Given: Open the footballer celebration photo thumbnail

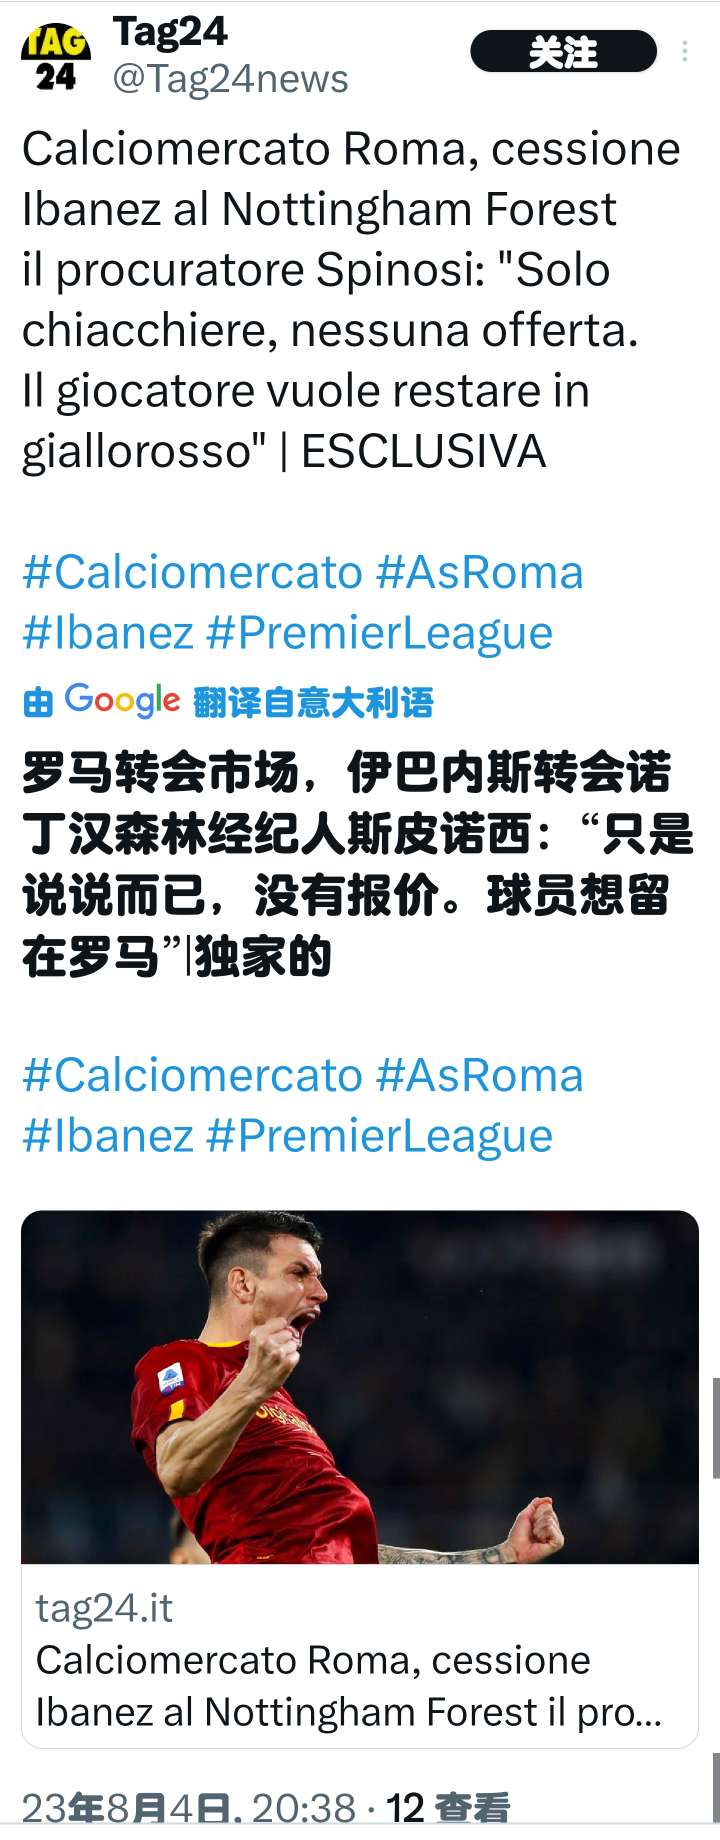Looking at the screenshot, I should point(360,1387).
